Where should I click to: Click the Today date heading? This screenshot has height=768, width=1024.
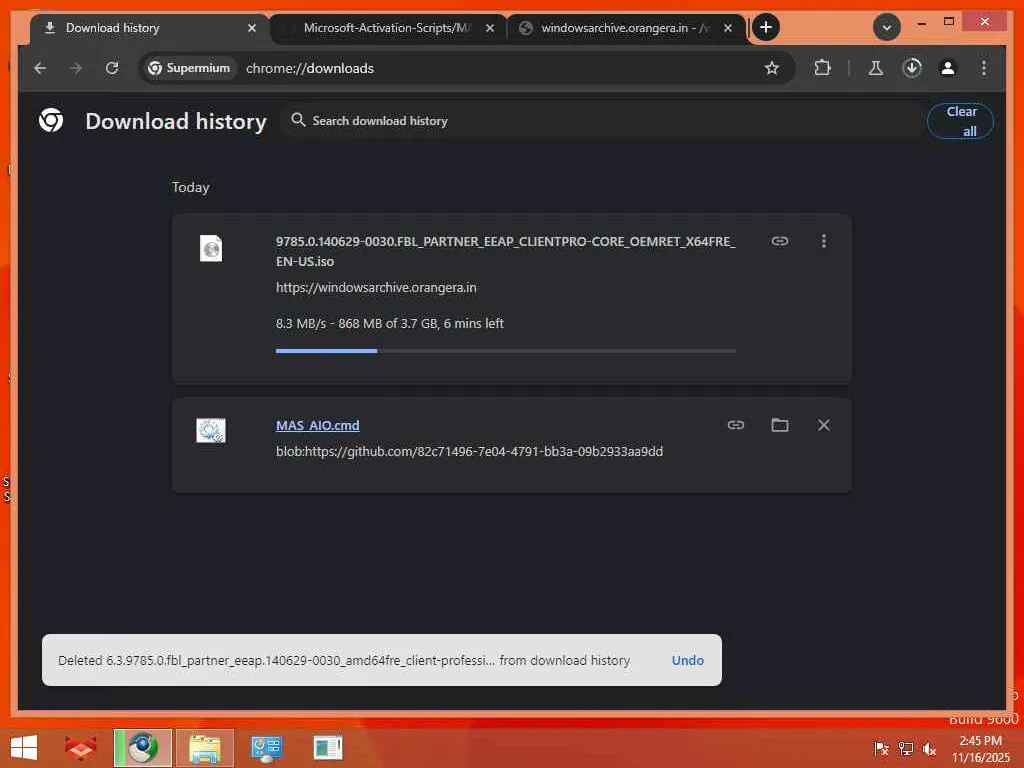point(191,187)
